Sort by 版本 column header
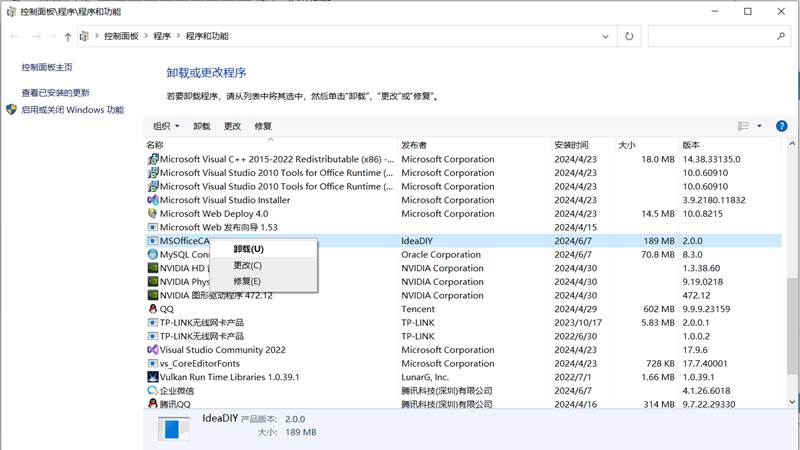800x450 pixels. [x=731, y=145]
